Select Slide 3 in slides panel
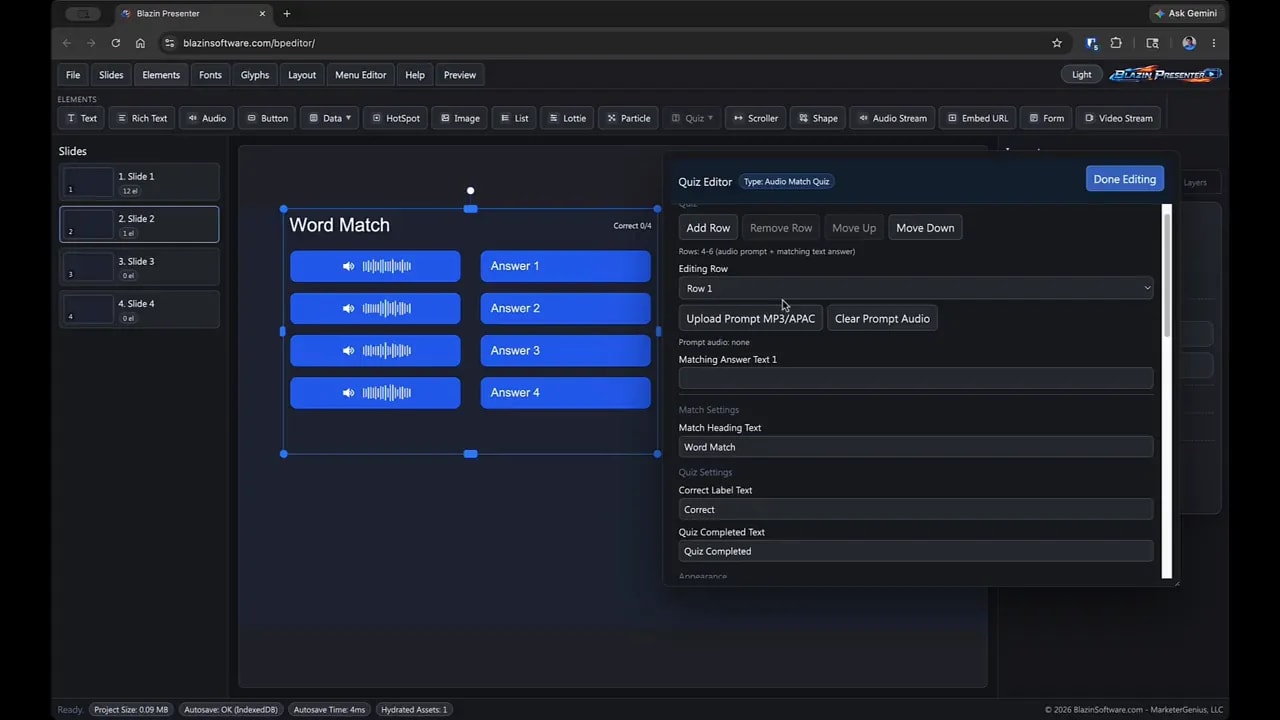 (139, 267)
